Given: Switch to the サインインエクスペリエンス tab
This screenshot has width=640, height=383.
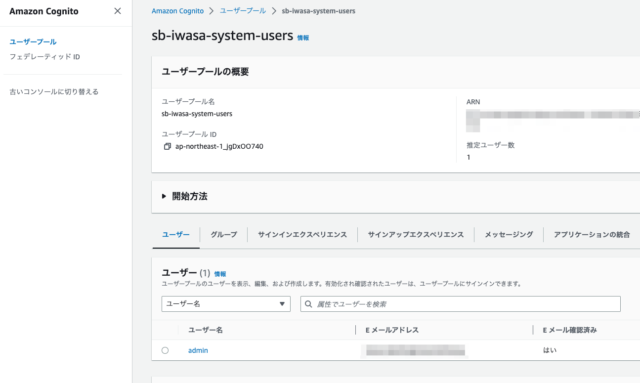Looking at the screenshot, I should coord(302,234).
